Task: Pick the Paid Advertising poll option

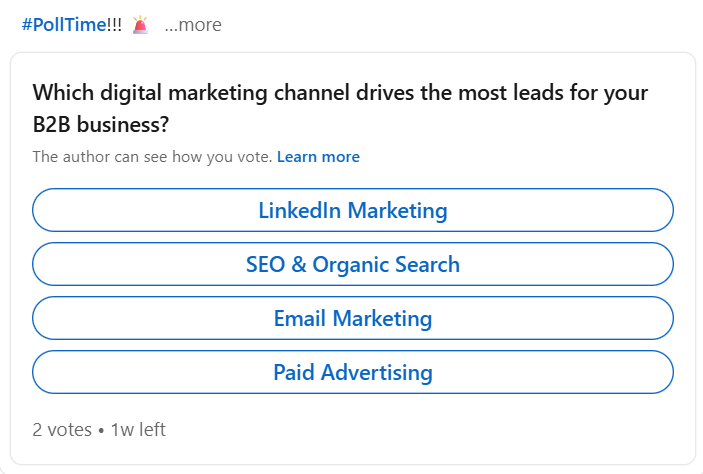Action: [x=353, y=372]
